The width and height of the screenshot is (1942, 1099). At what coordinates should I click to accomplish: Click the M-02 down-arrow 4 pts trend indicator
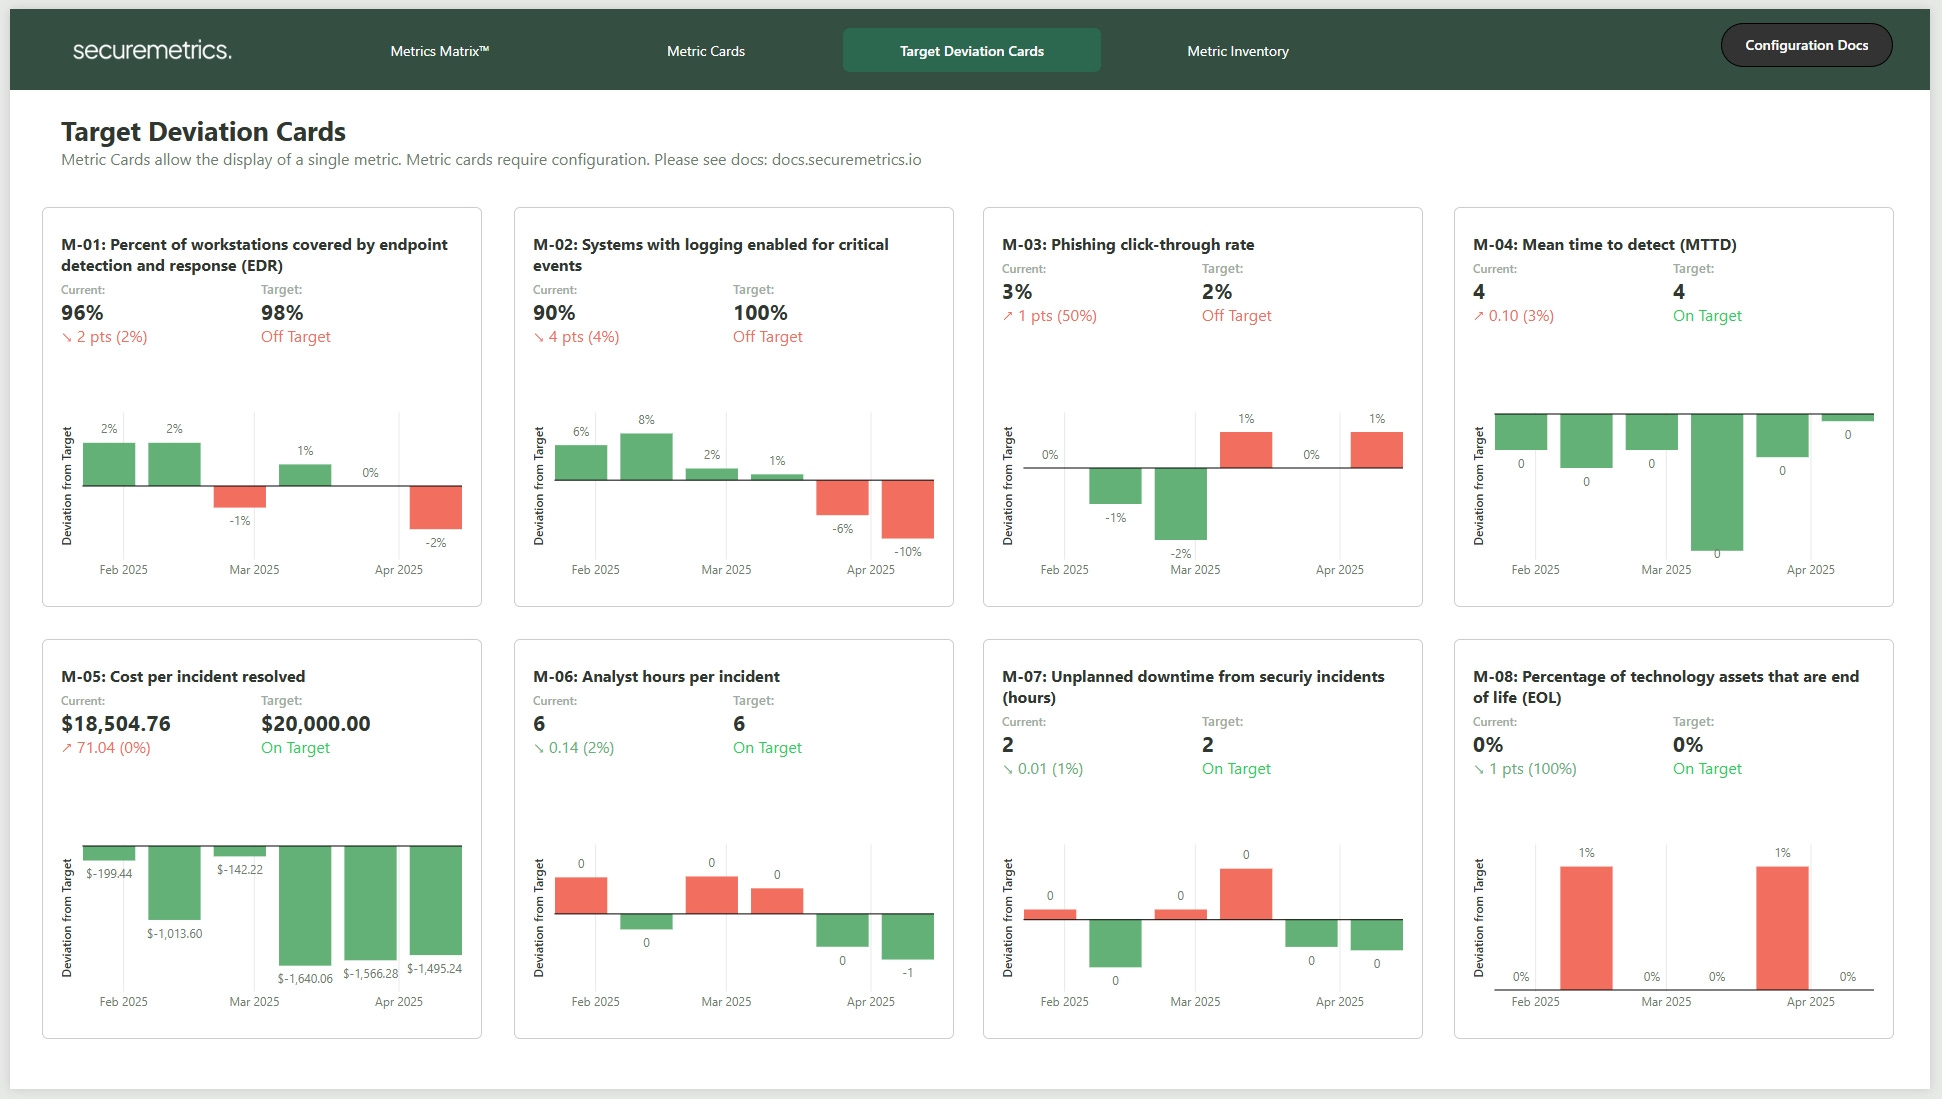coord(576,337)
